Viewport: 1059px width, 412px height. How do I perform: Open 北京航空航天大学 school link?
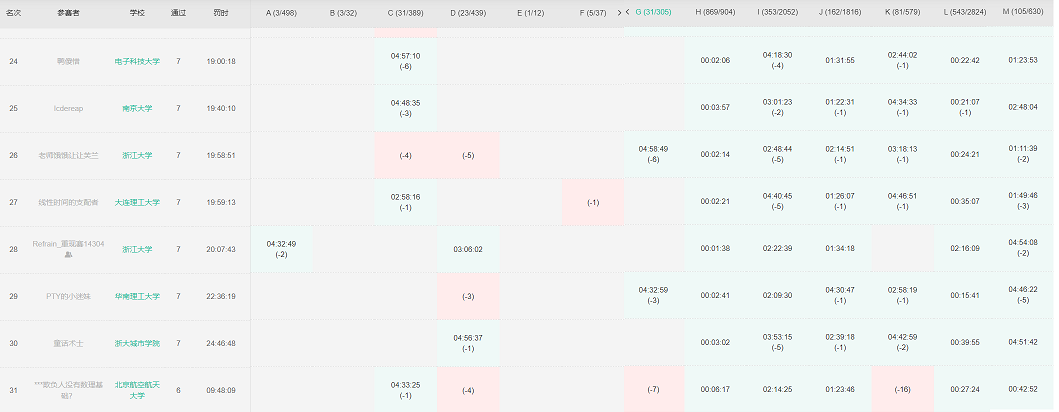[137, 390]
